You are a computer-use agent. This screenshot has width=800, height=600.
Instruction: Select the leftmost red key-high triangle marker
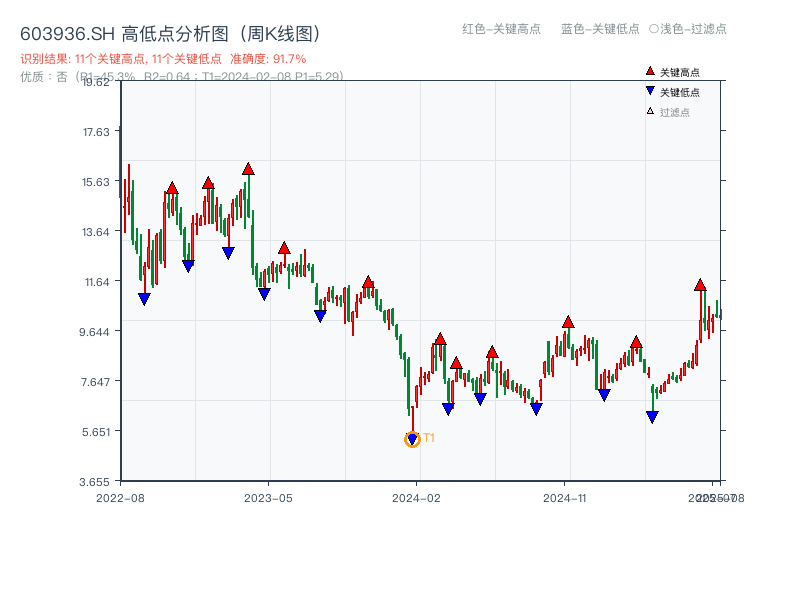point(172,188)
